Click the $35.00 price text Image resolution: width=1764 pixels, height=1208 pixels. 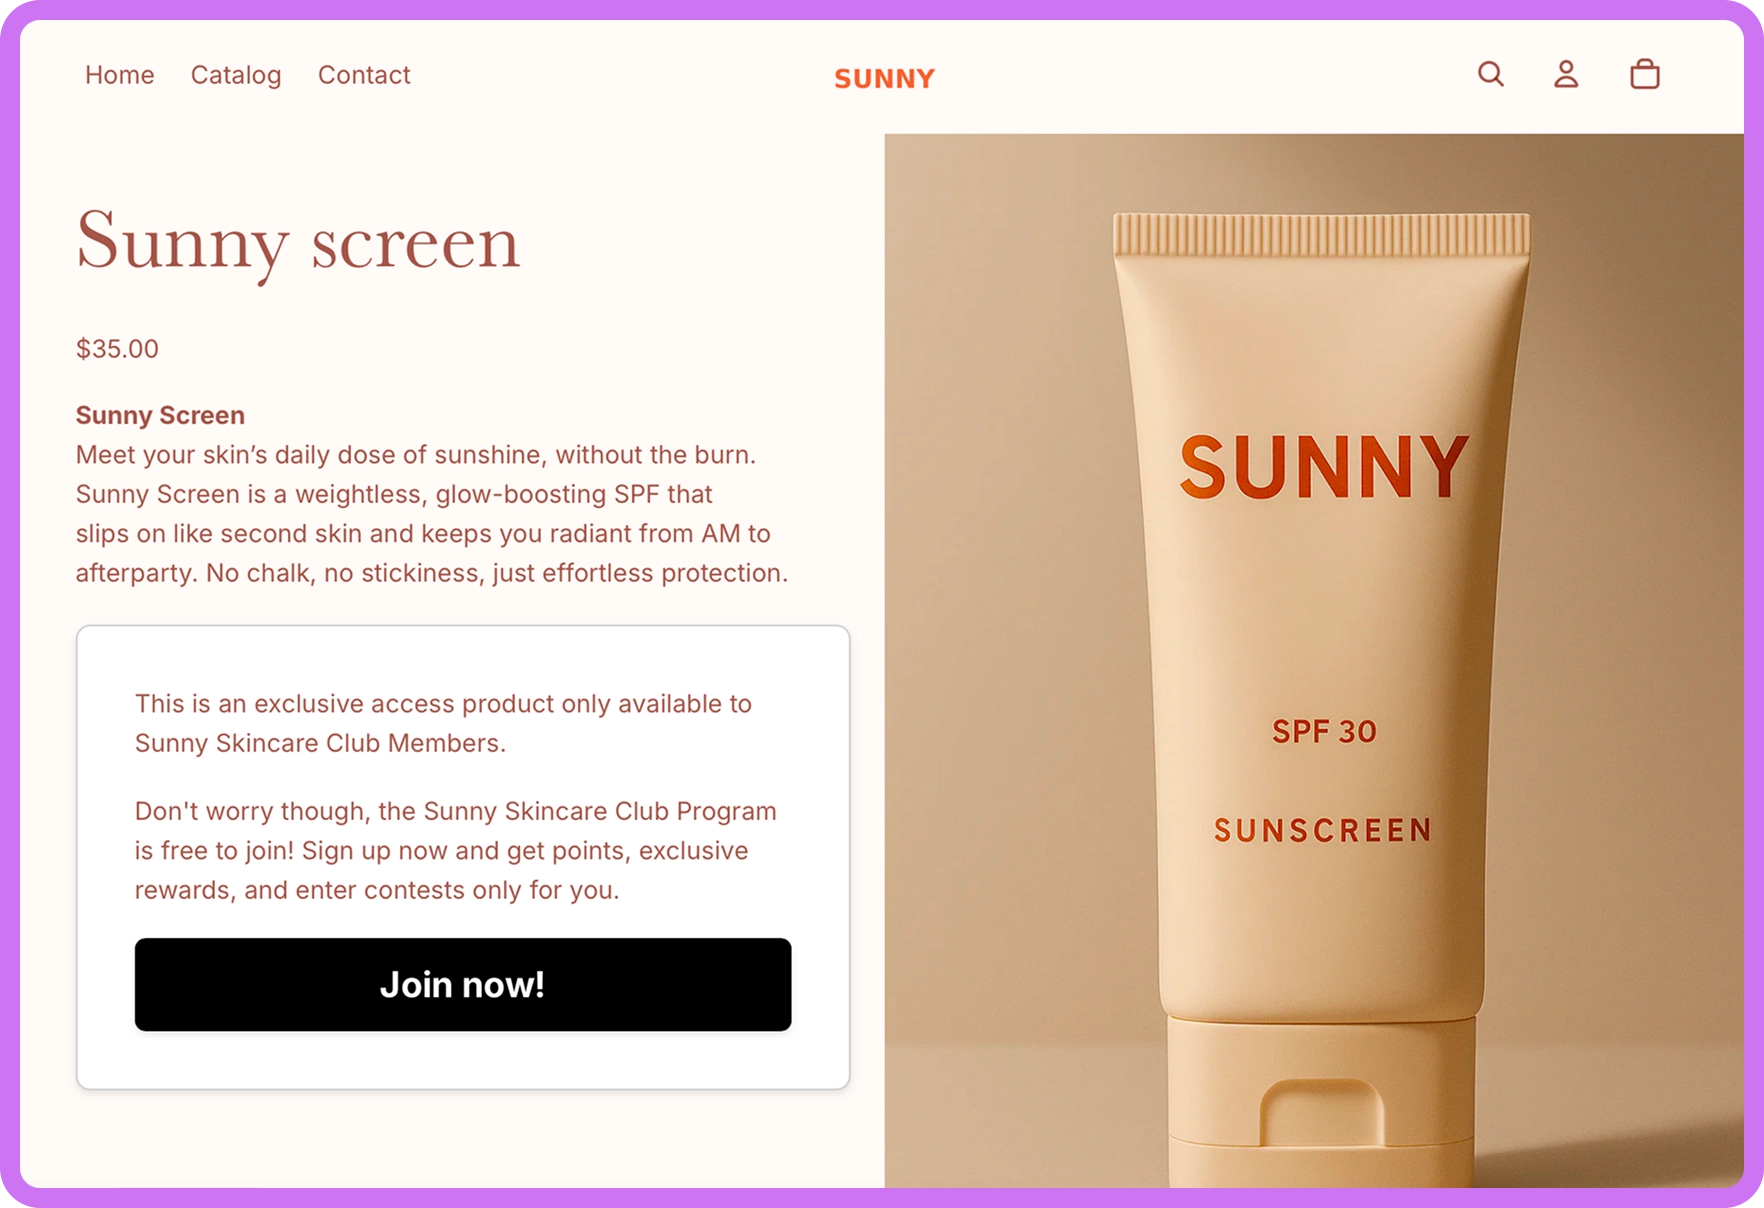click(x=117, y=349)
